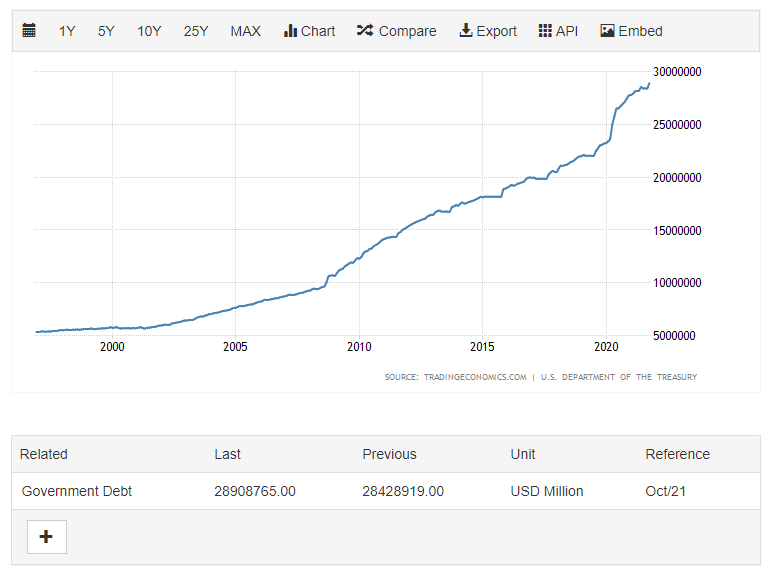Open the Compare option
This screenshot has height=573, width=771.
(x=407, y=31)
